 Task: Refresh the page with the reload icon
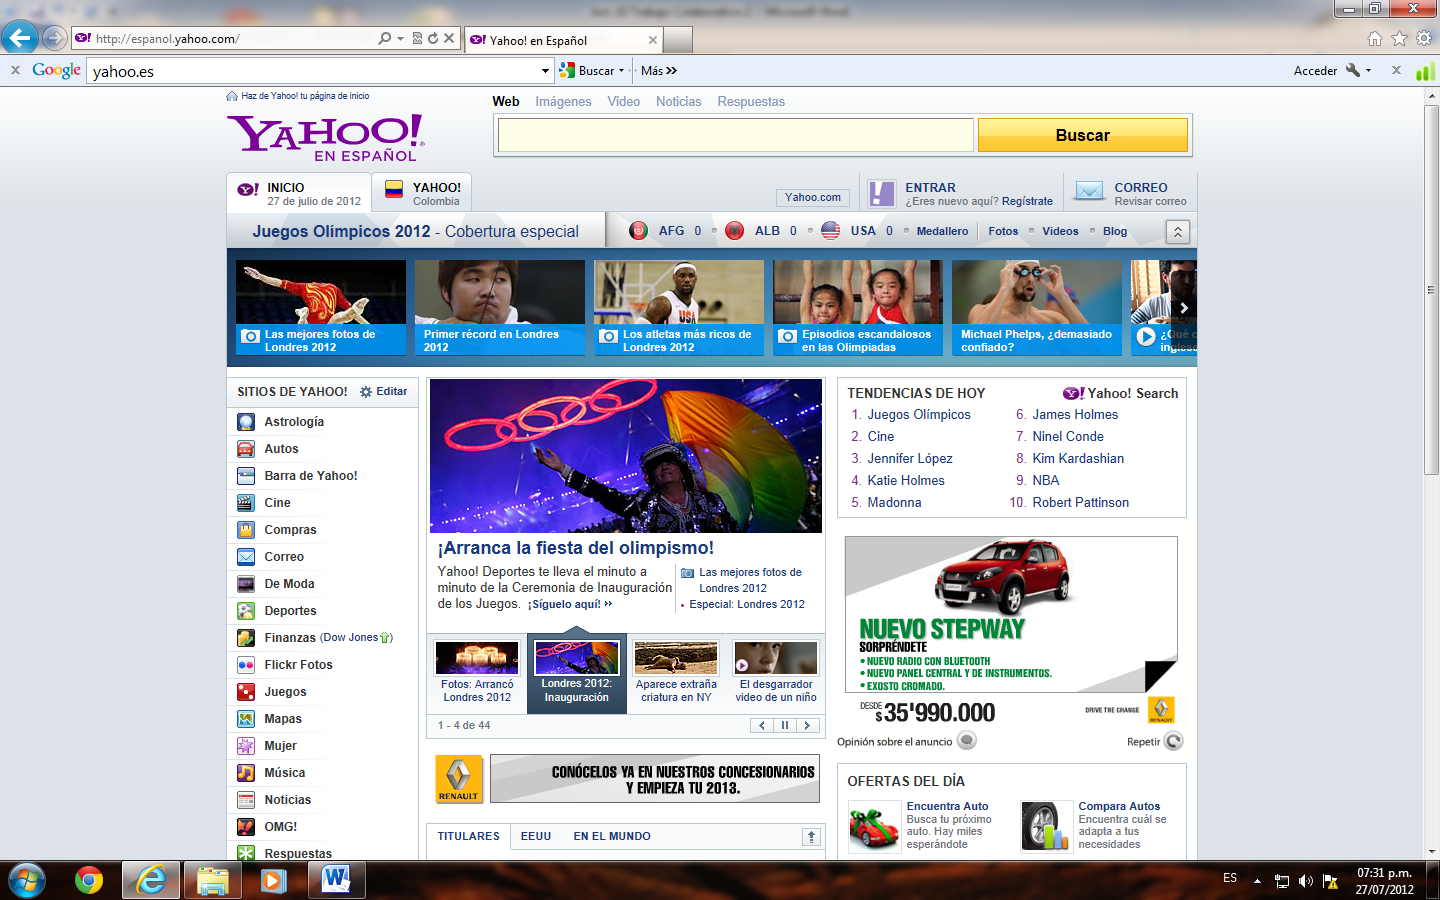(x=432, y=39)
